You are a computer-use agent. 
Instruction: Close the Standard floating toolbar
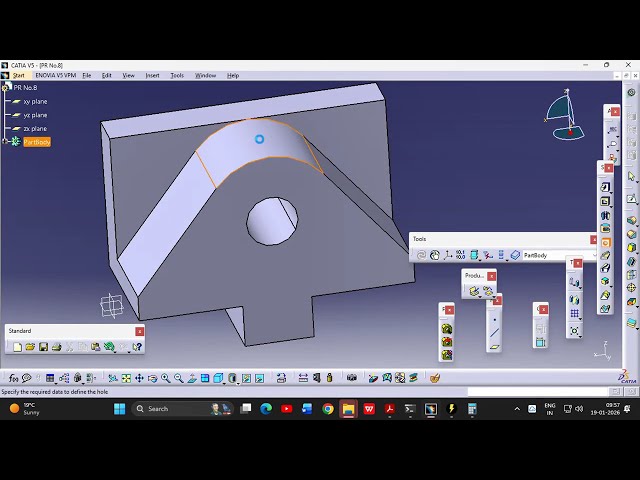139,331
